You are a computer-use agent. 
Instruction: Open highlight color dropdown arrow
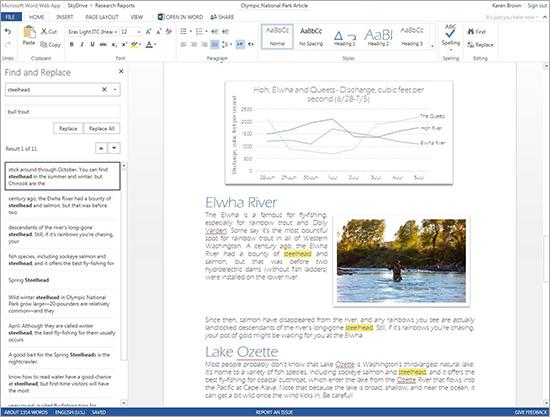point(140,45)
